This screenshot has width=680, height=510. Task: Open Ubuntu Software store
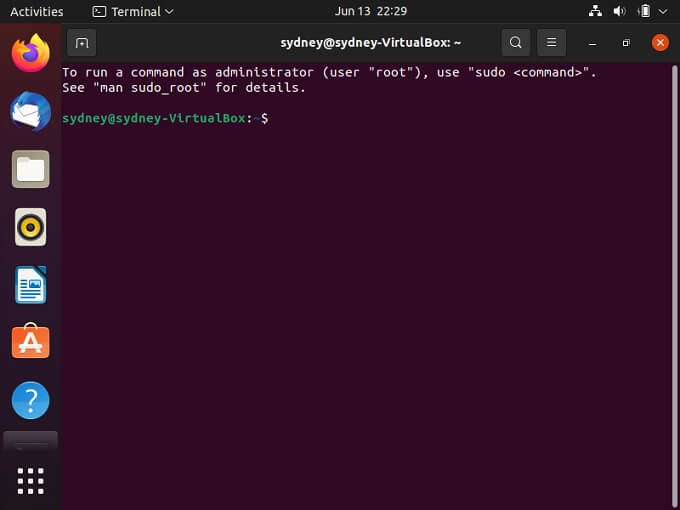tap(30, 341)
